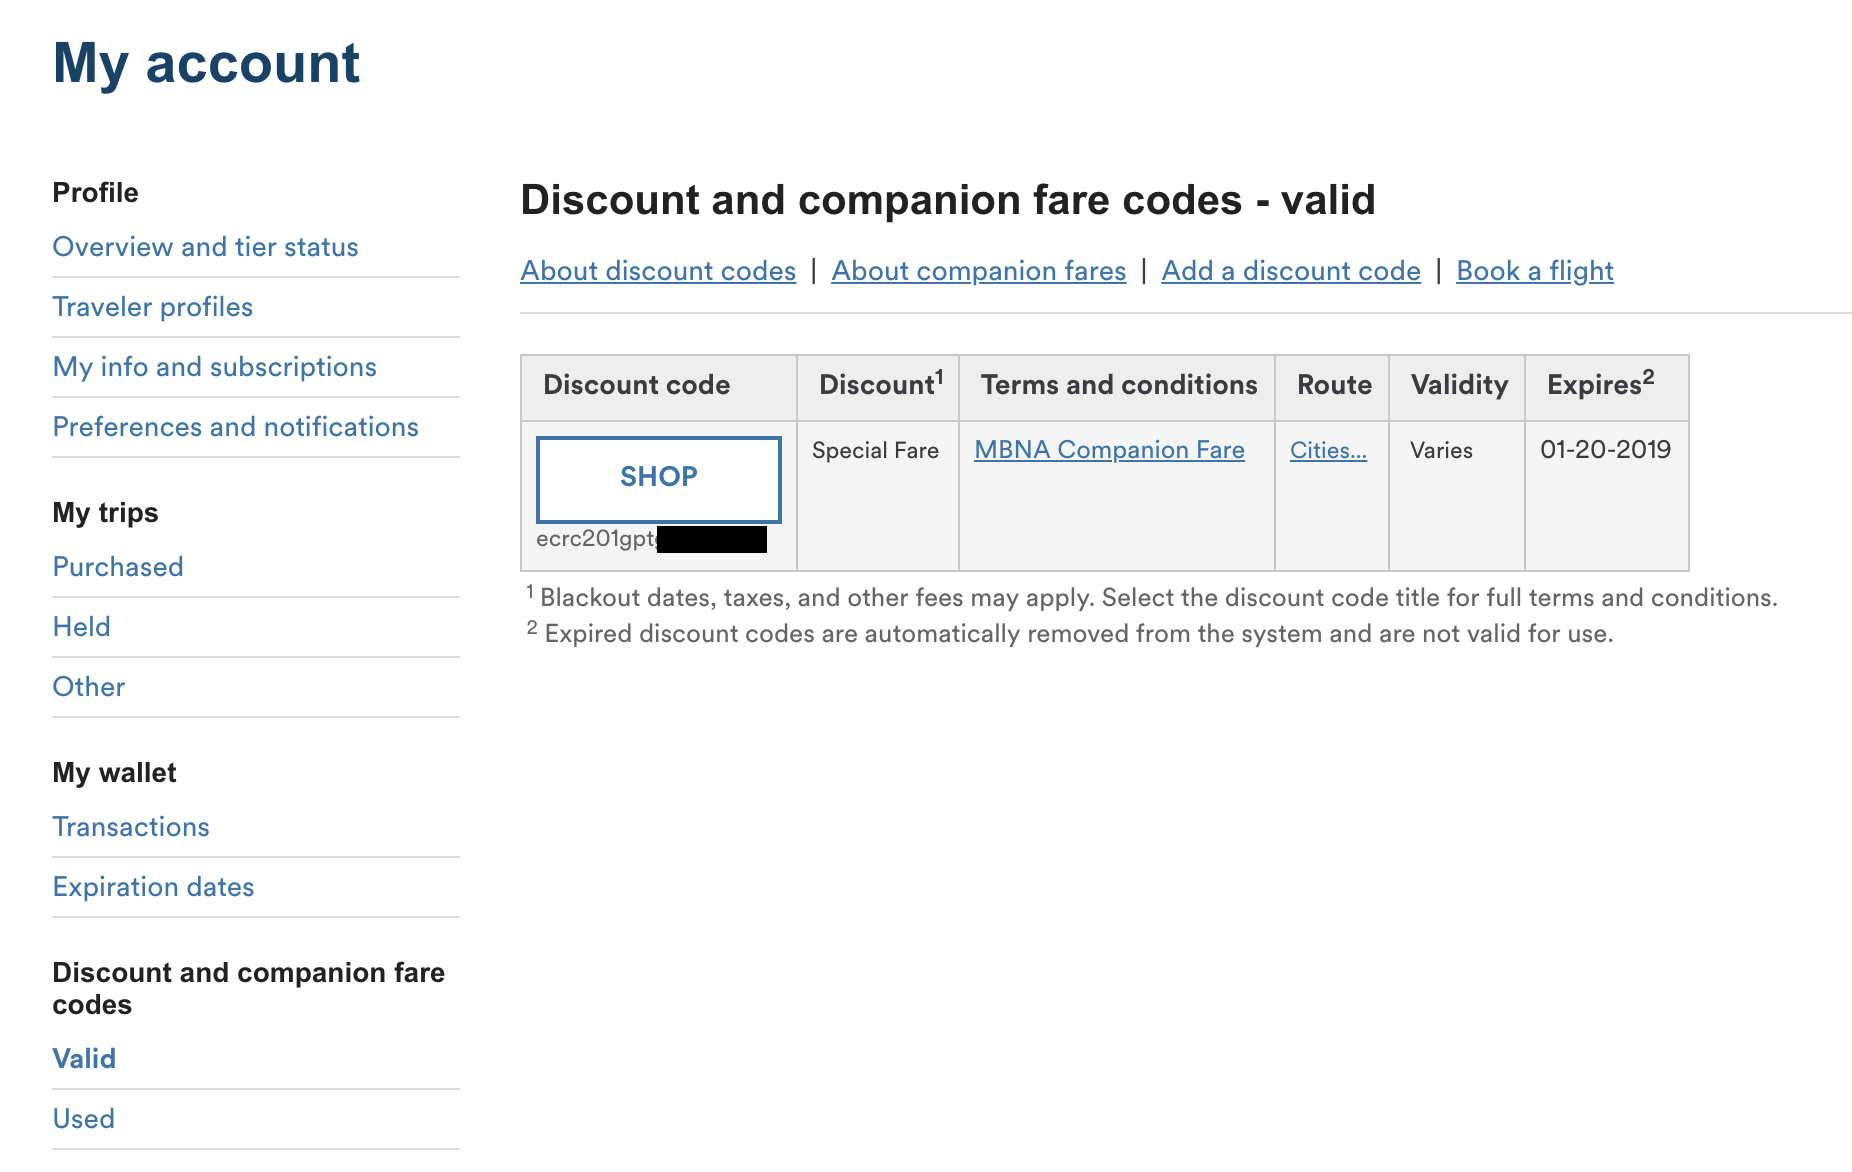1852x1172 pixels.
Task: Show Used discount codes
Action: point(83,1119)
